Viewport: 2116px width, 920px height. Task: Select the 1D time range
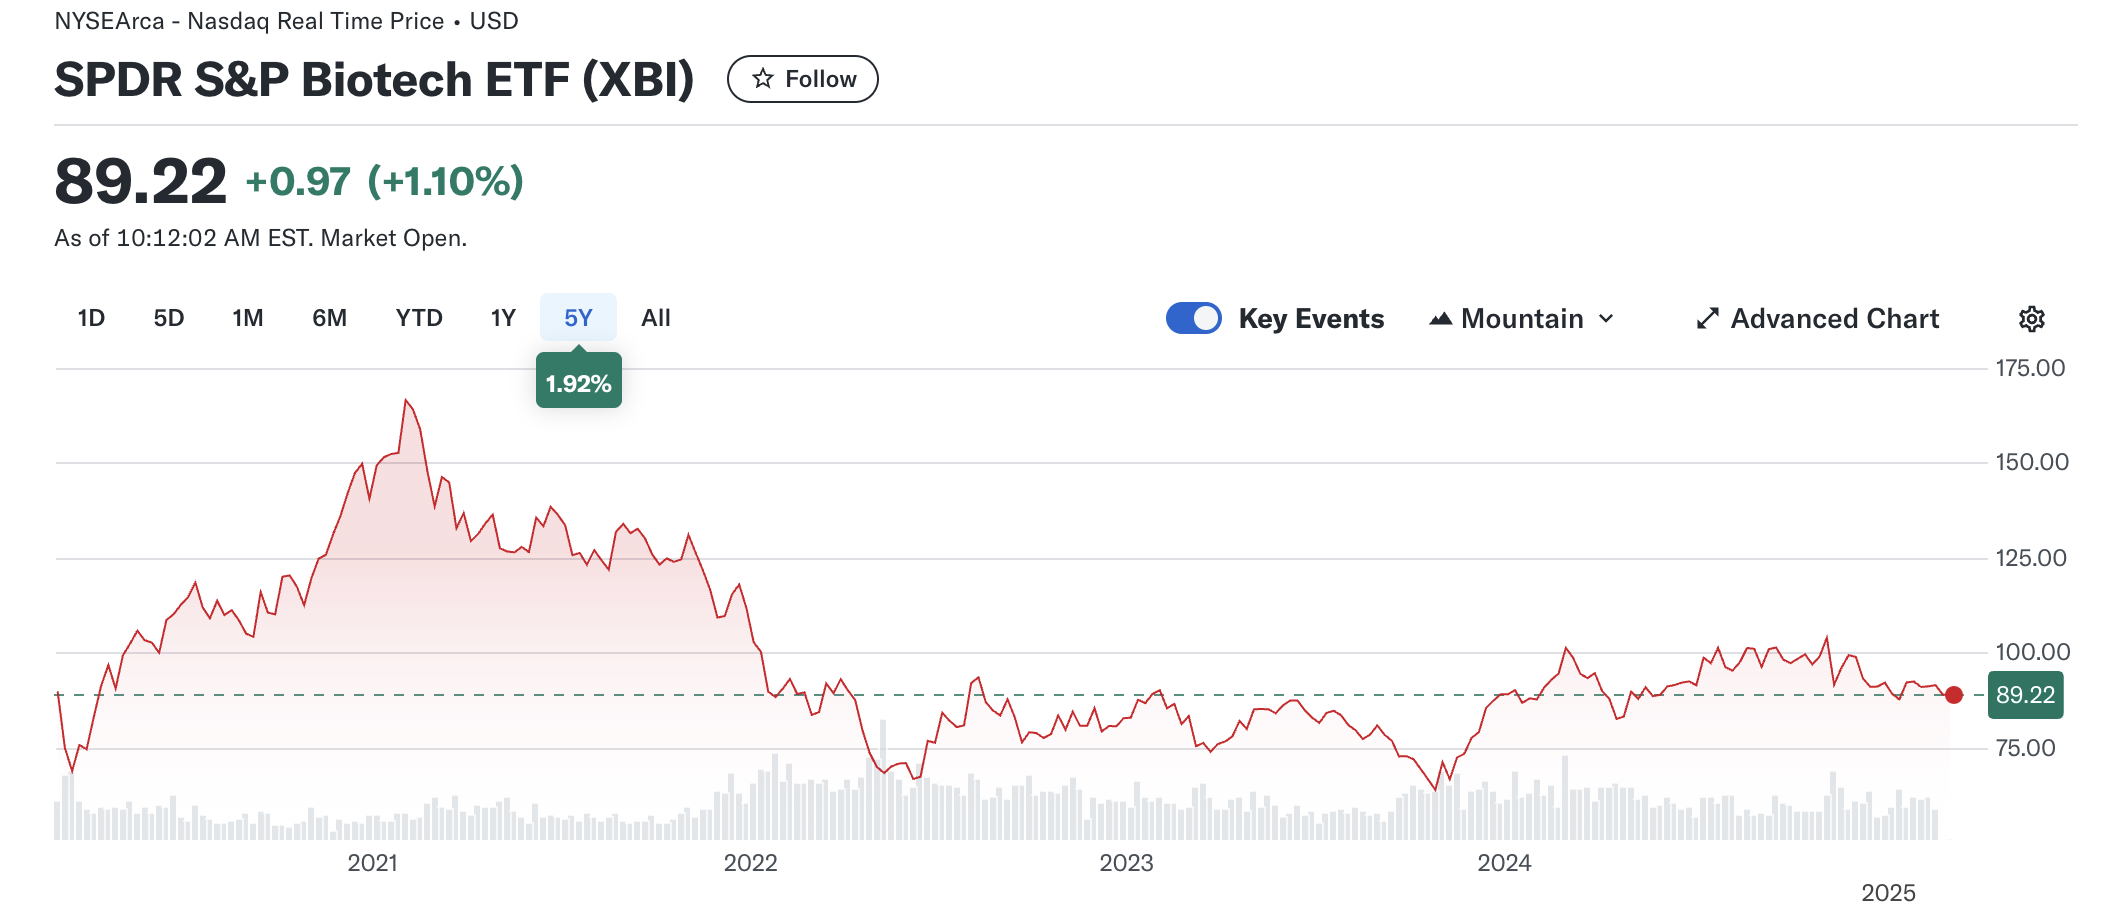[x=91, y=318]
